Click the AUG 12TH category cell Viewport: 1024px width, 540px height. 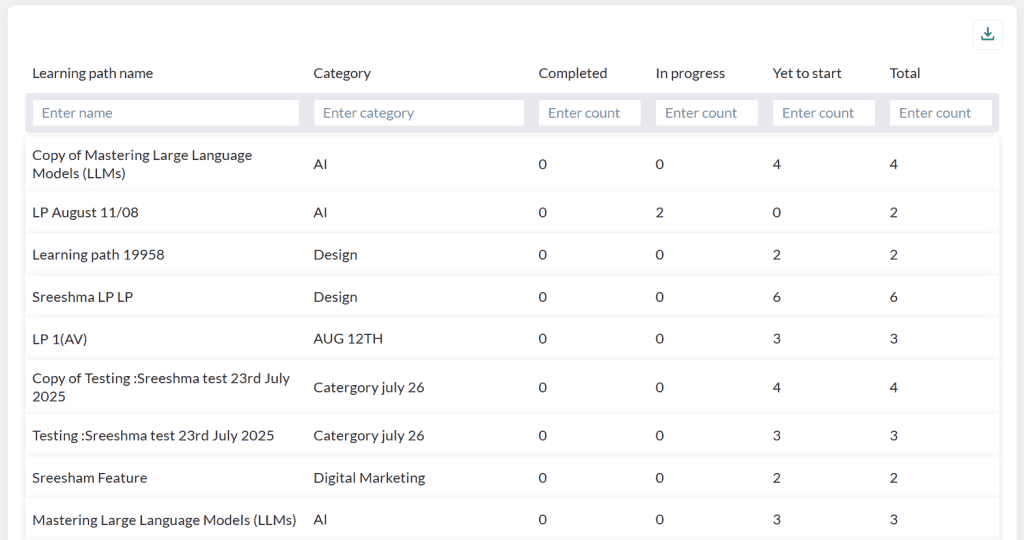tap(348, 339)
